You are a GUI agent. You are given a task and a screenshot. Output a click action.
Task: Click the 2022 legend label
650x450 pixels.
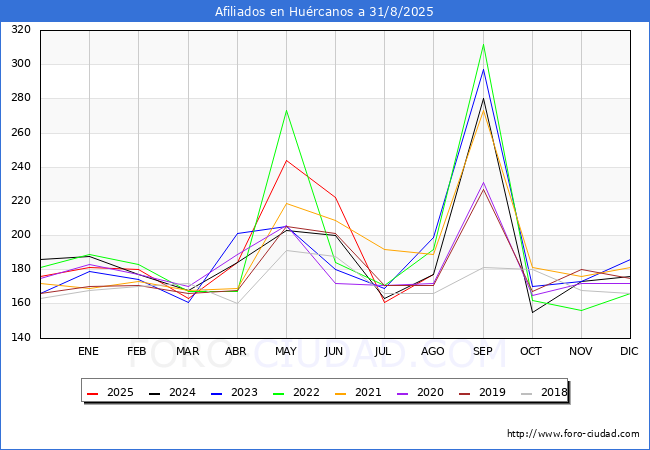(x=306, y=392)
